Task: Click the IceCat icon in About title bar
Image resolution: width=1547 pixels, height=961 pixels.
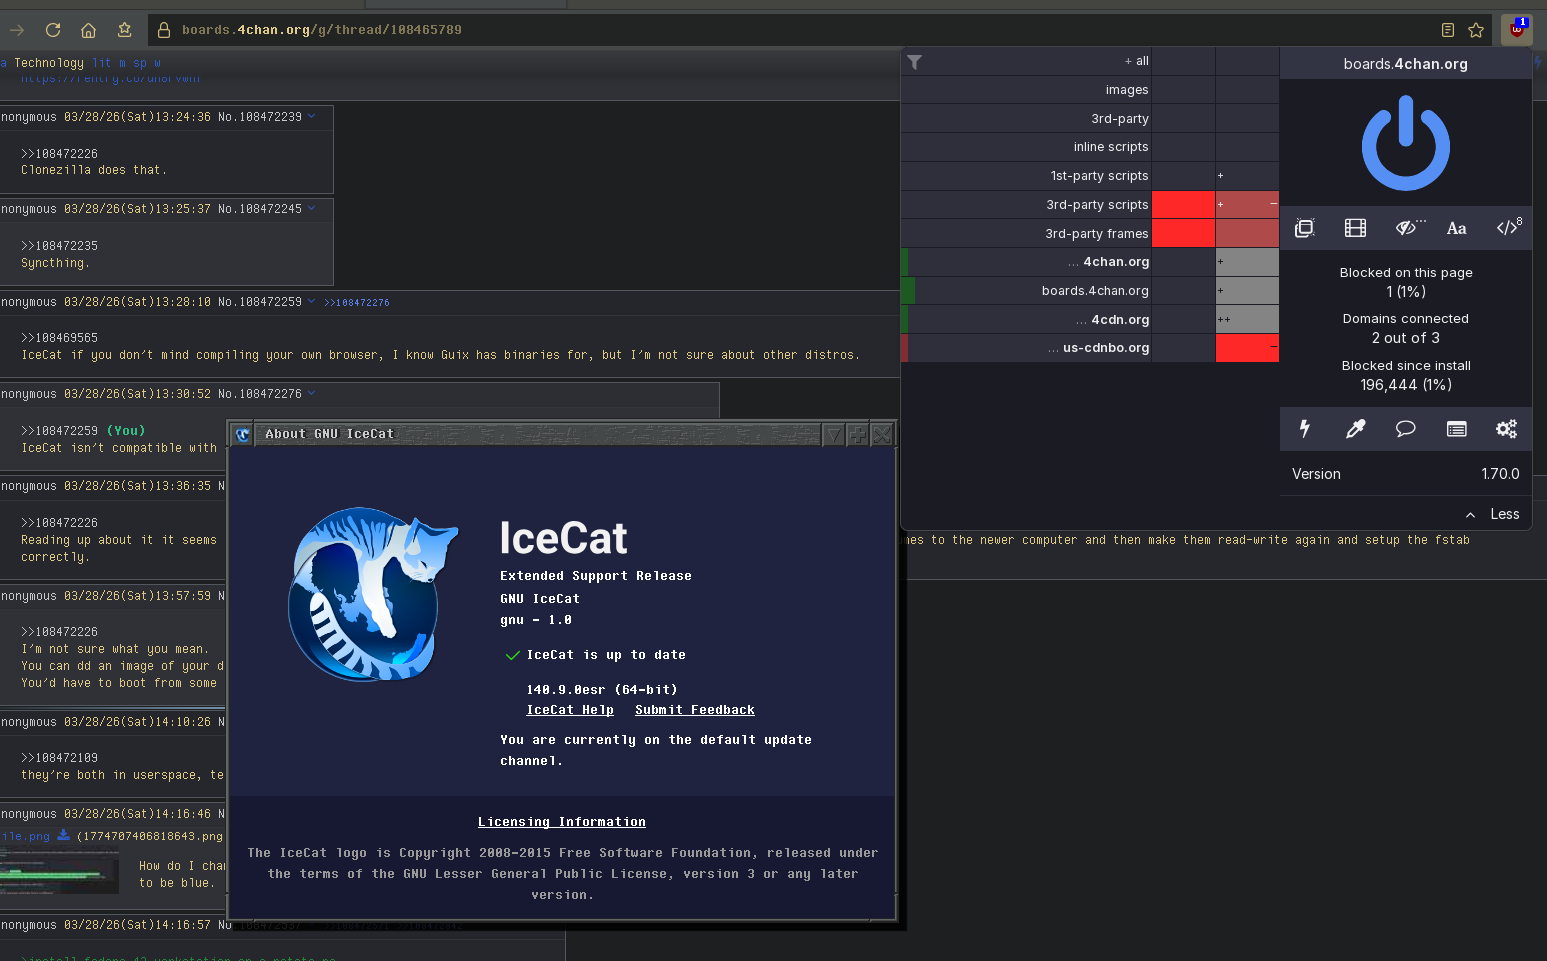Action: point(242,434)
